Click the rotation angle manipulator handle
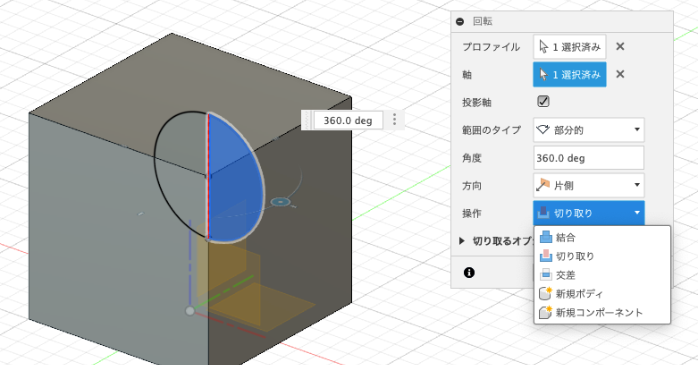The width and height of the screenshot is (698, 365). 280,202
